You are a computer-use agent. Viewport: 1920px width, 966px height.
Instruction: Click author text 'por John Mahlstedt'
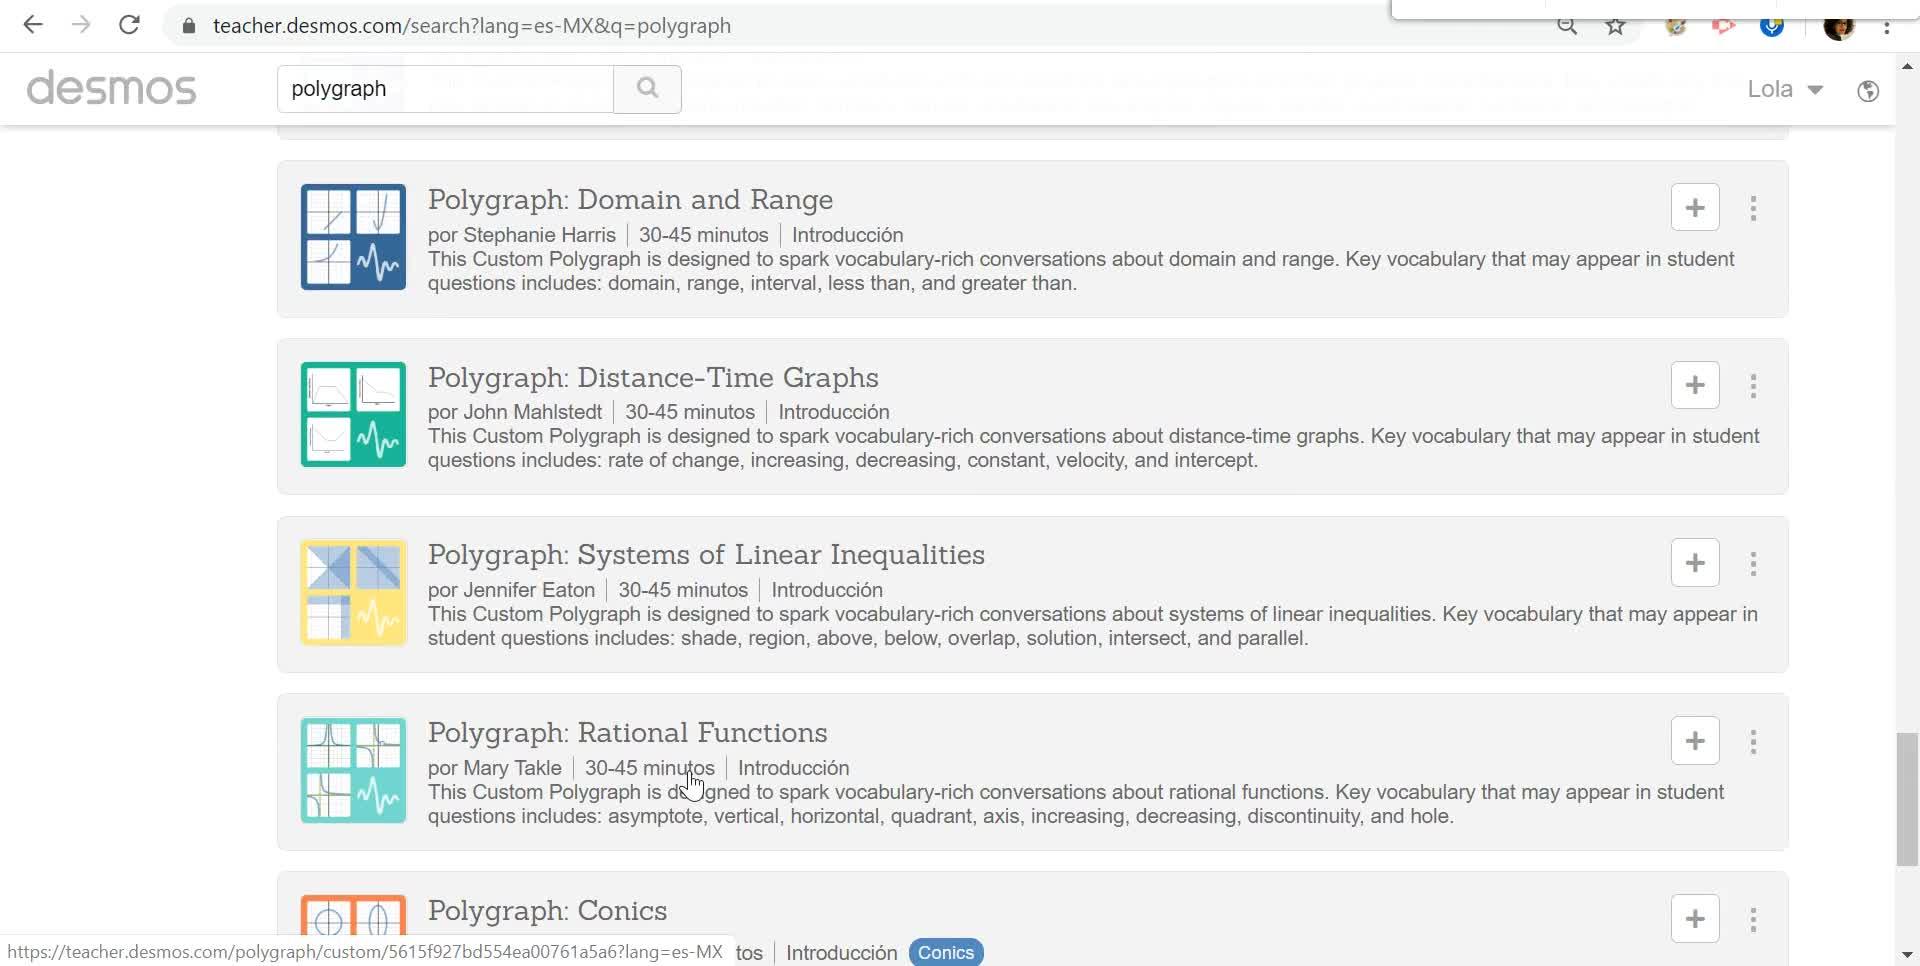[x=515, y=412]
